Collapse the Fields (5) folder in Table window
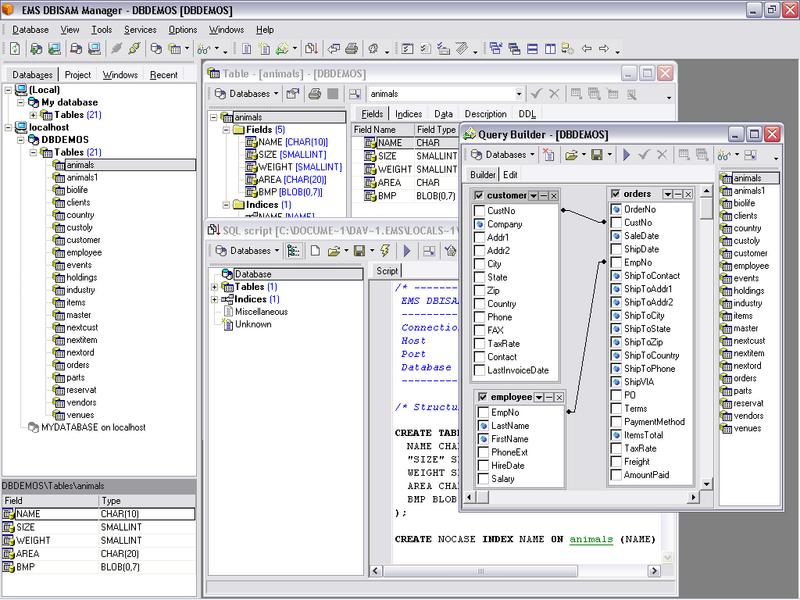This screenshot has height=600, width=800. [x=226, y=130]
